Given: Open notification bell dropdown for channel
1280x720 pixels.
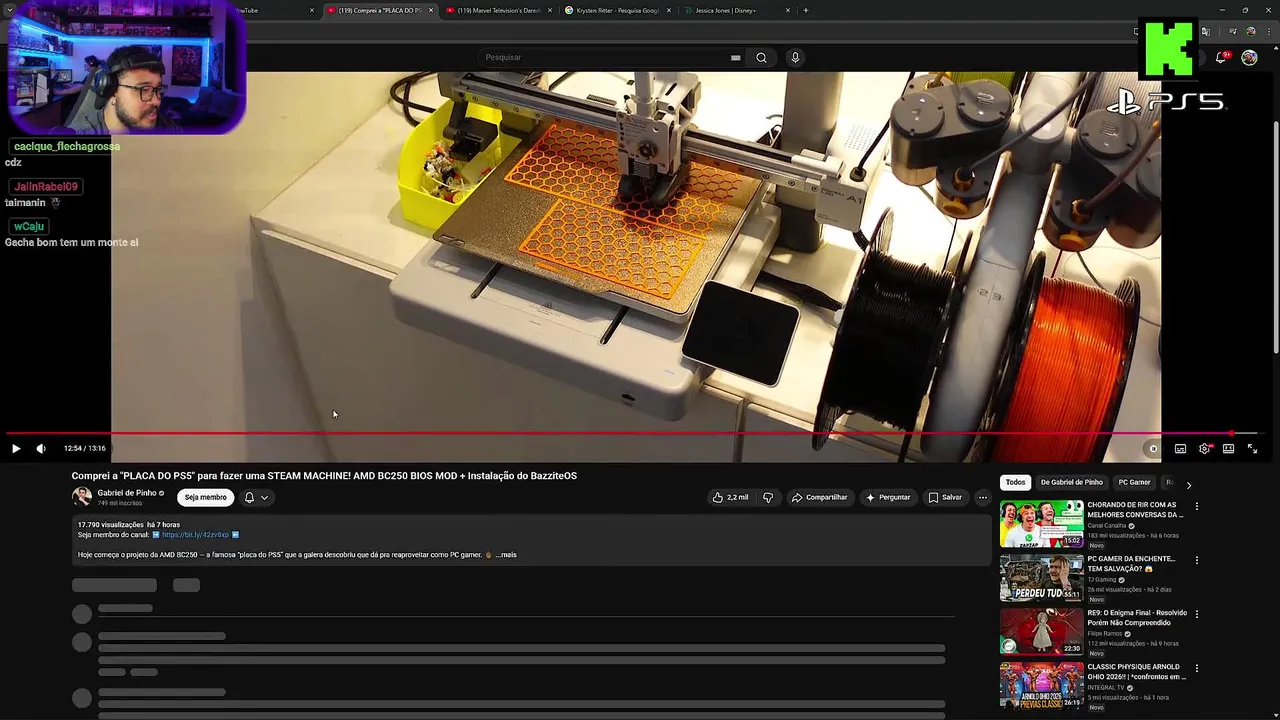Looking at the screenshot, I should pos(256,497).
